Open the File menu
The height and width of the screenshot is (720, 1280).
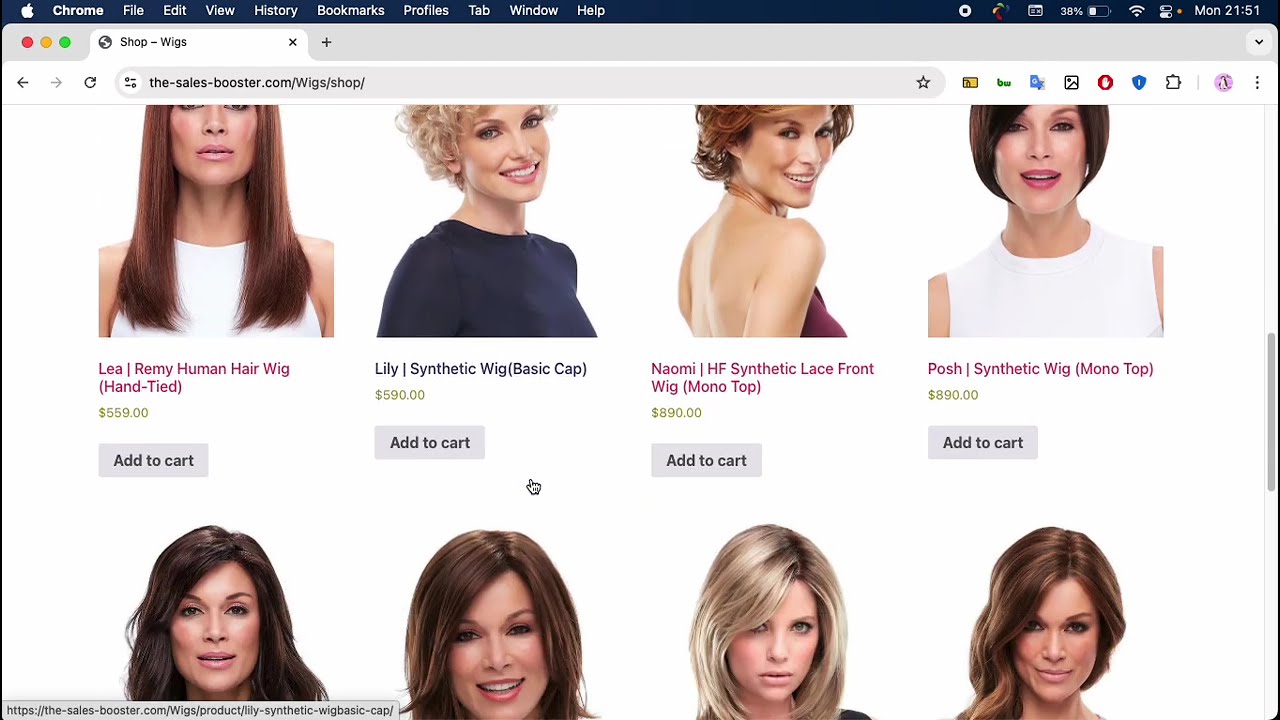133,10
